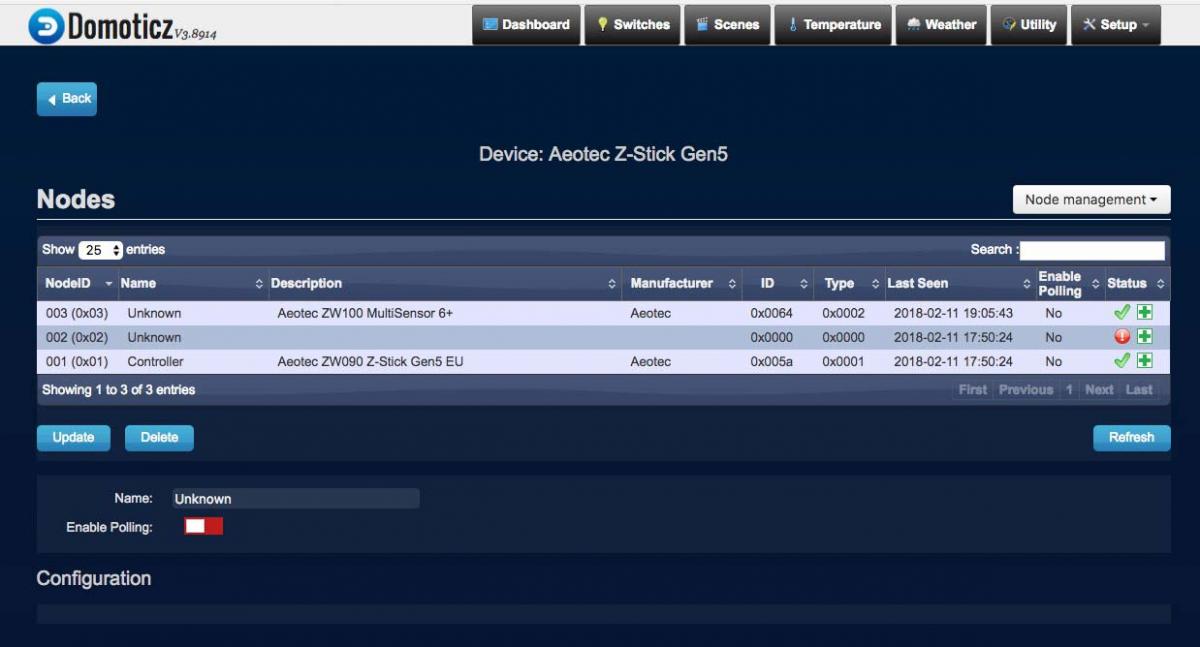Image resolution: width=1200 pixels, height=647 pixels.
Task: Hit the Refresh button
Action: (1131, 437)
